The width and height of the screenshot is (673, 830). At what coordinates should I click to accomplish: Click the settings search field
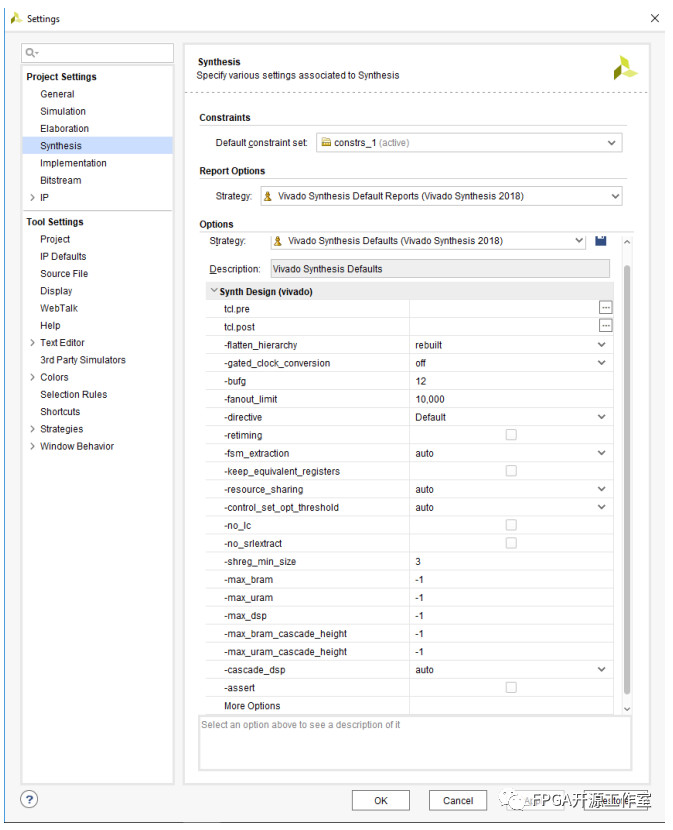(x=97, y=52)
